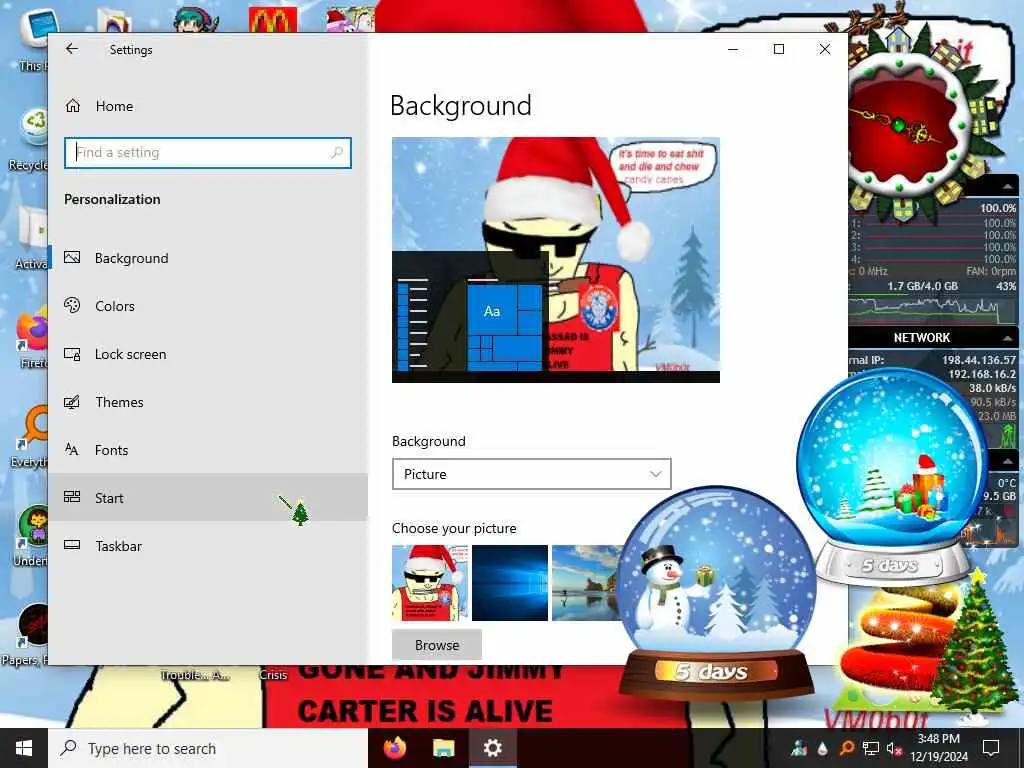Choose the Windows 10 blue logo wallpaper thumbnail
This screenshot has width=1024, height=768.
(510, 583)
